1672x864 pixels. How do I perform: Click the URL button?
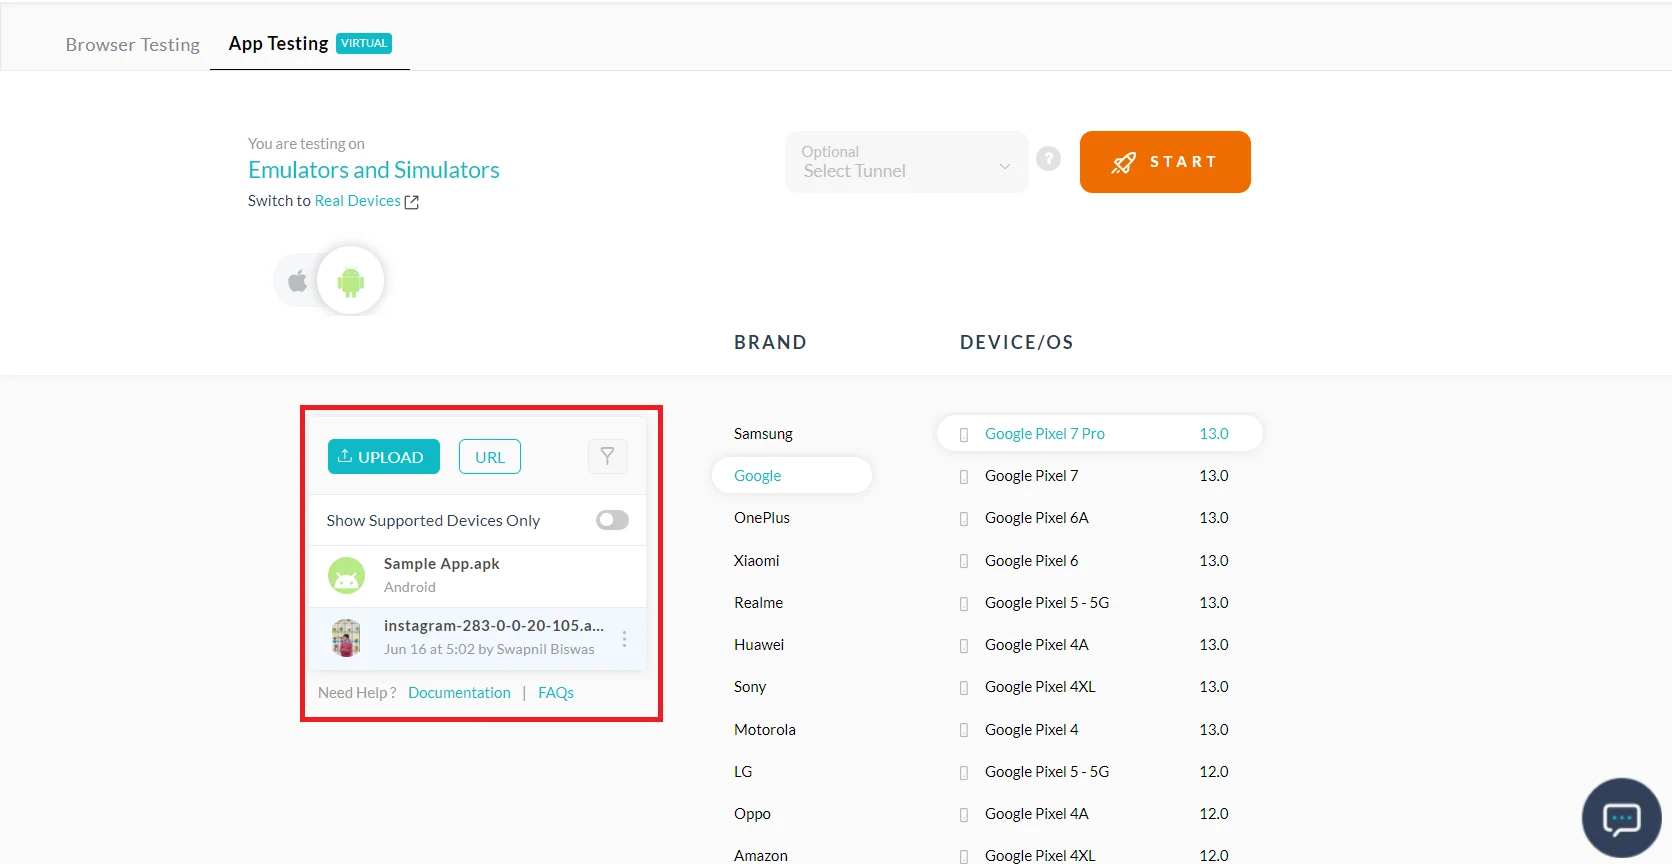tap(490, 457)
